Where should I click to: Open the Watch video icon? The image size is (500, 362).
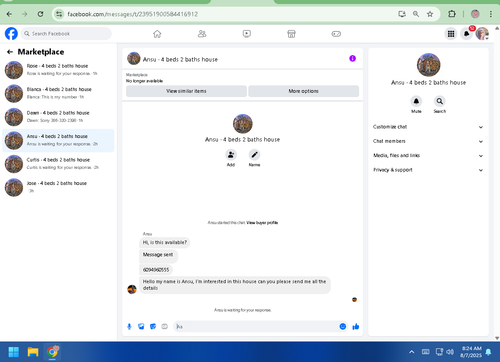coord(247,34)
